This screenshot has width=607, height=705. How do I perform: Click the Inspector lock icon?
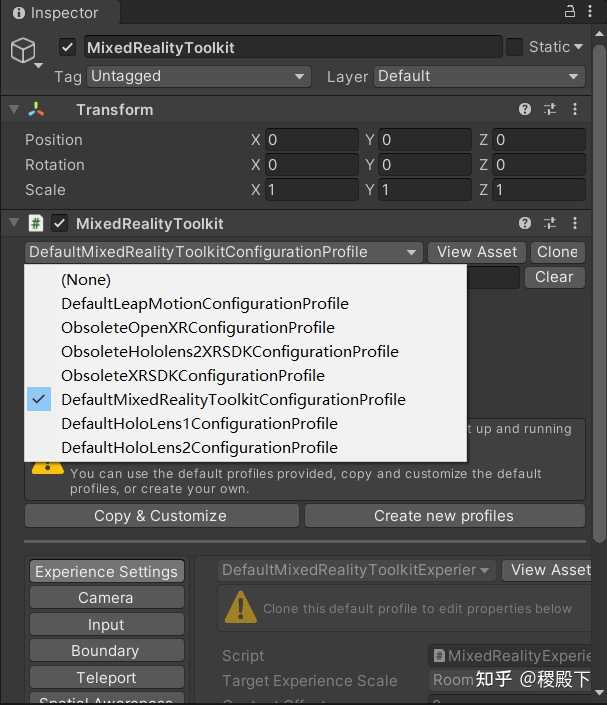point(570,11)
